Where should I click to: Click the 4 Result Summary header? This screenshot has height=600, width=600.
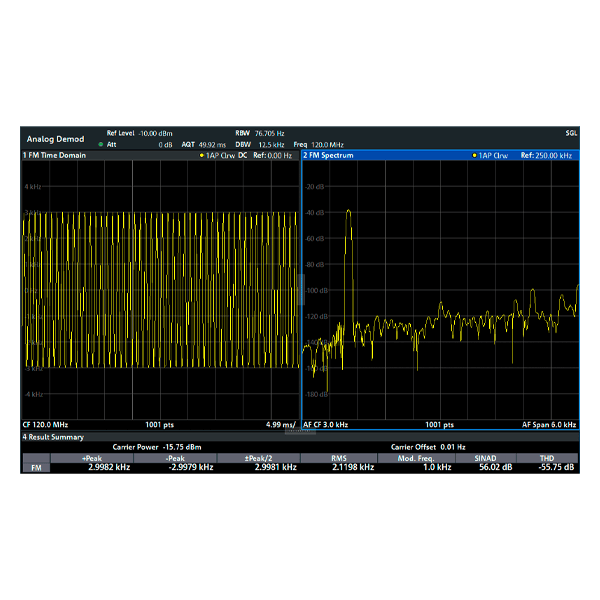[x=54, y=437]
